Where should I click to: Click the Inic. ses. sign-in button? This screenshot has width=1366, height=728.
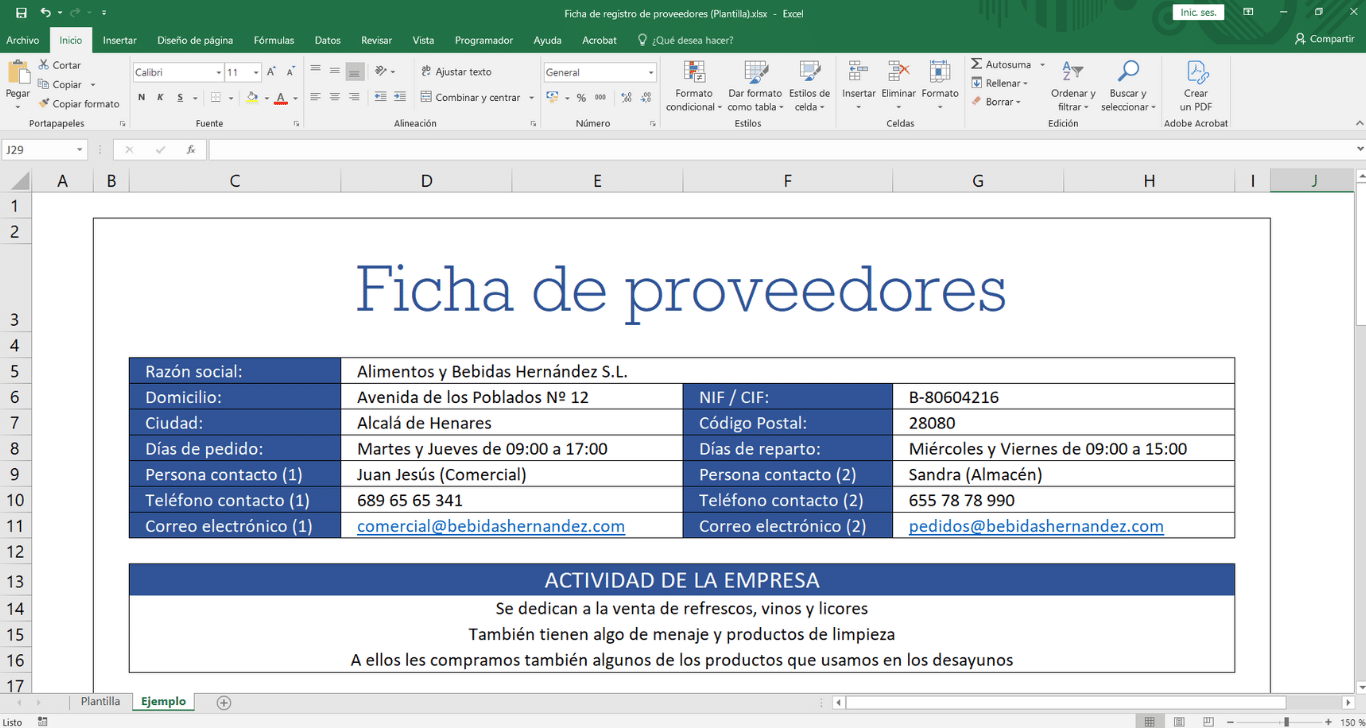[x=1198, y=13]
